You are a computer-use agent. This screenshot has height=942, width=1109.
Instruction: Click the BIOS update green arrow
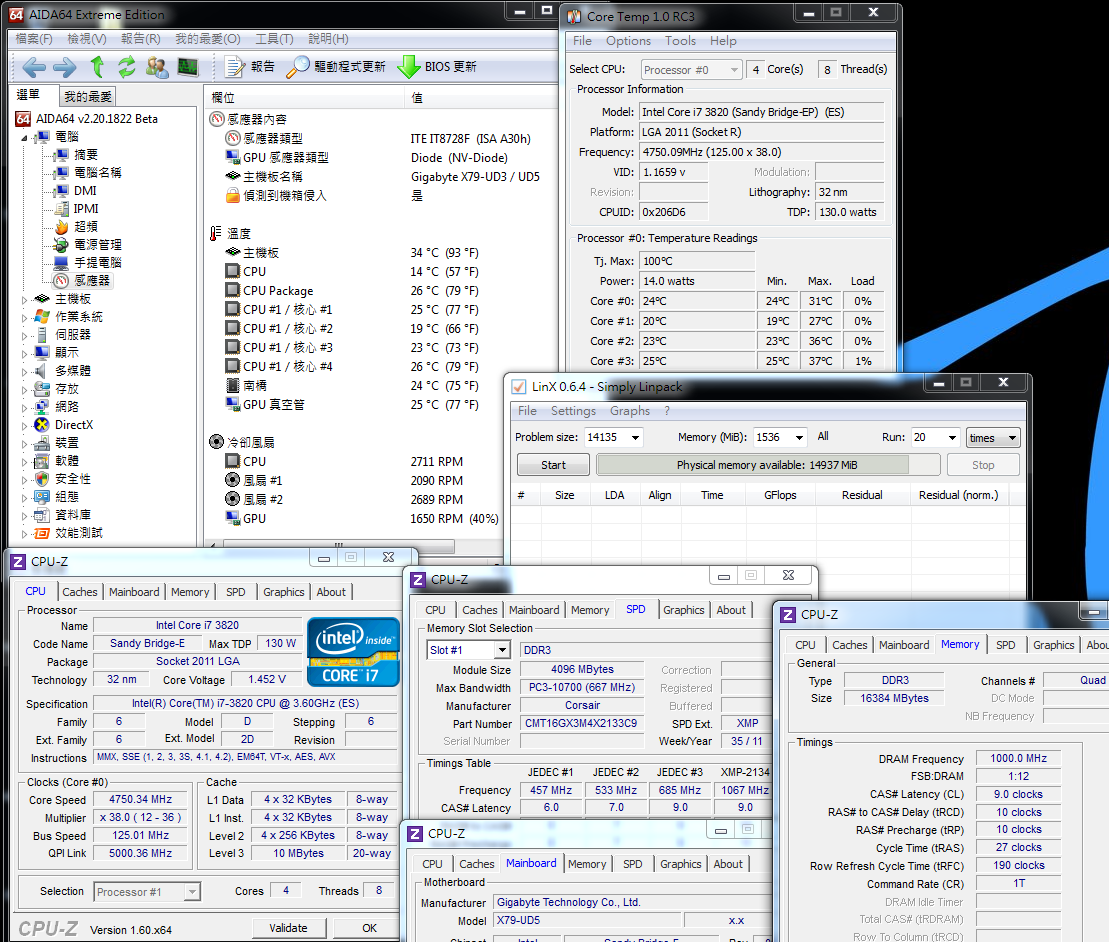coord(409,67)
